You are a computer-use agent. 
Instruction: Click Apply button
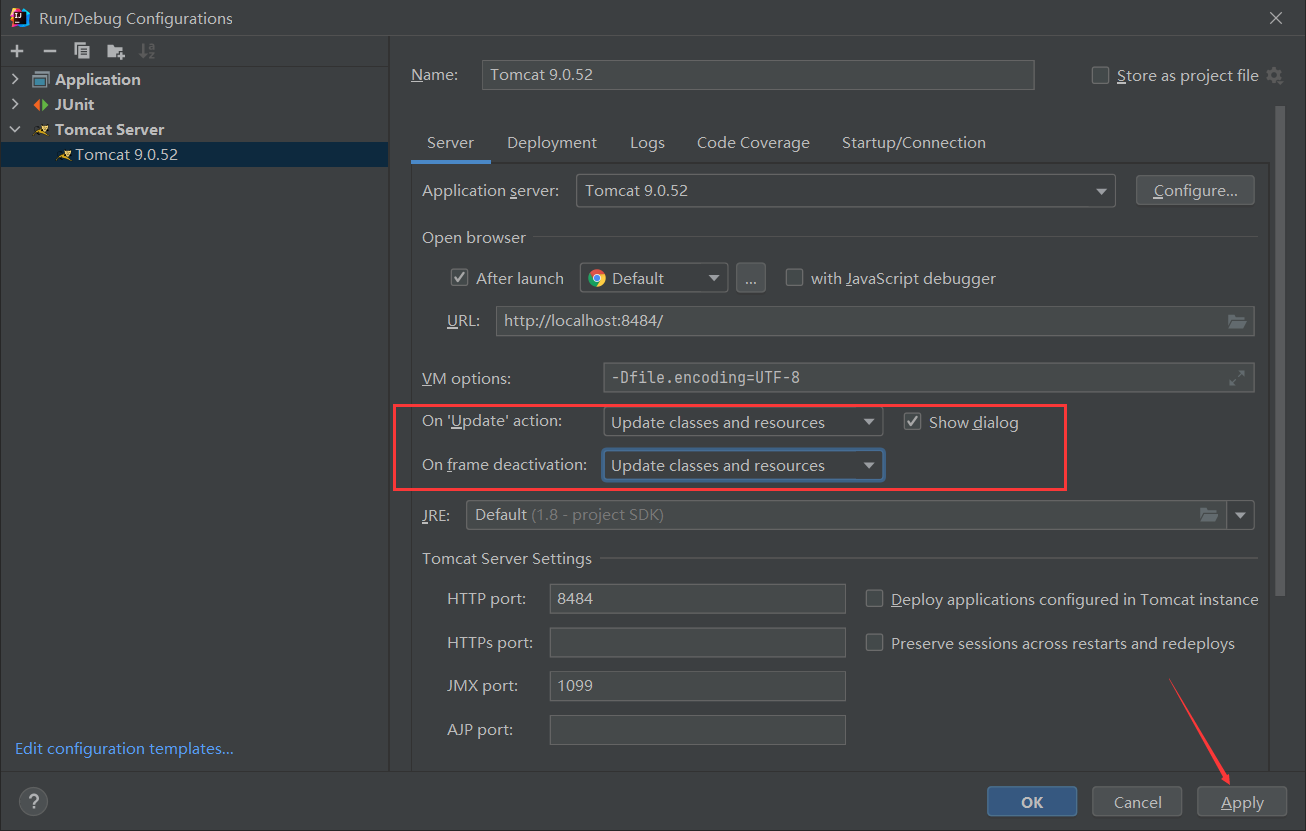(1242, 802)
